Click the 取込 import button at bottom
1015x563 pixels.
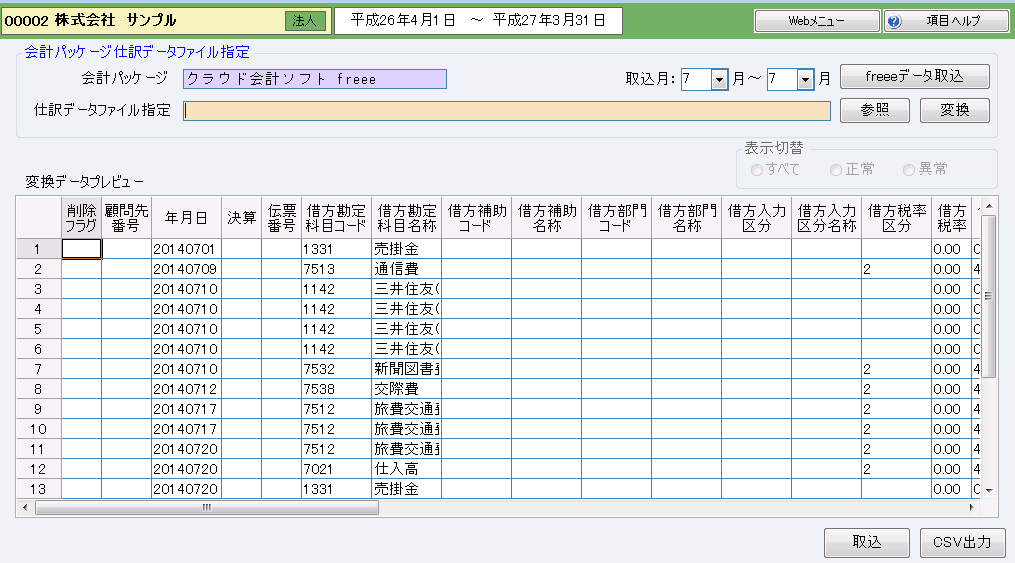[x=866, y=543]
